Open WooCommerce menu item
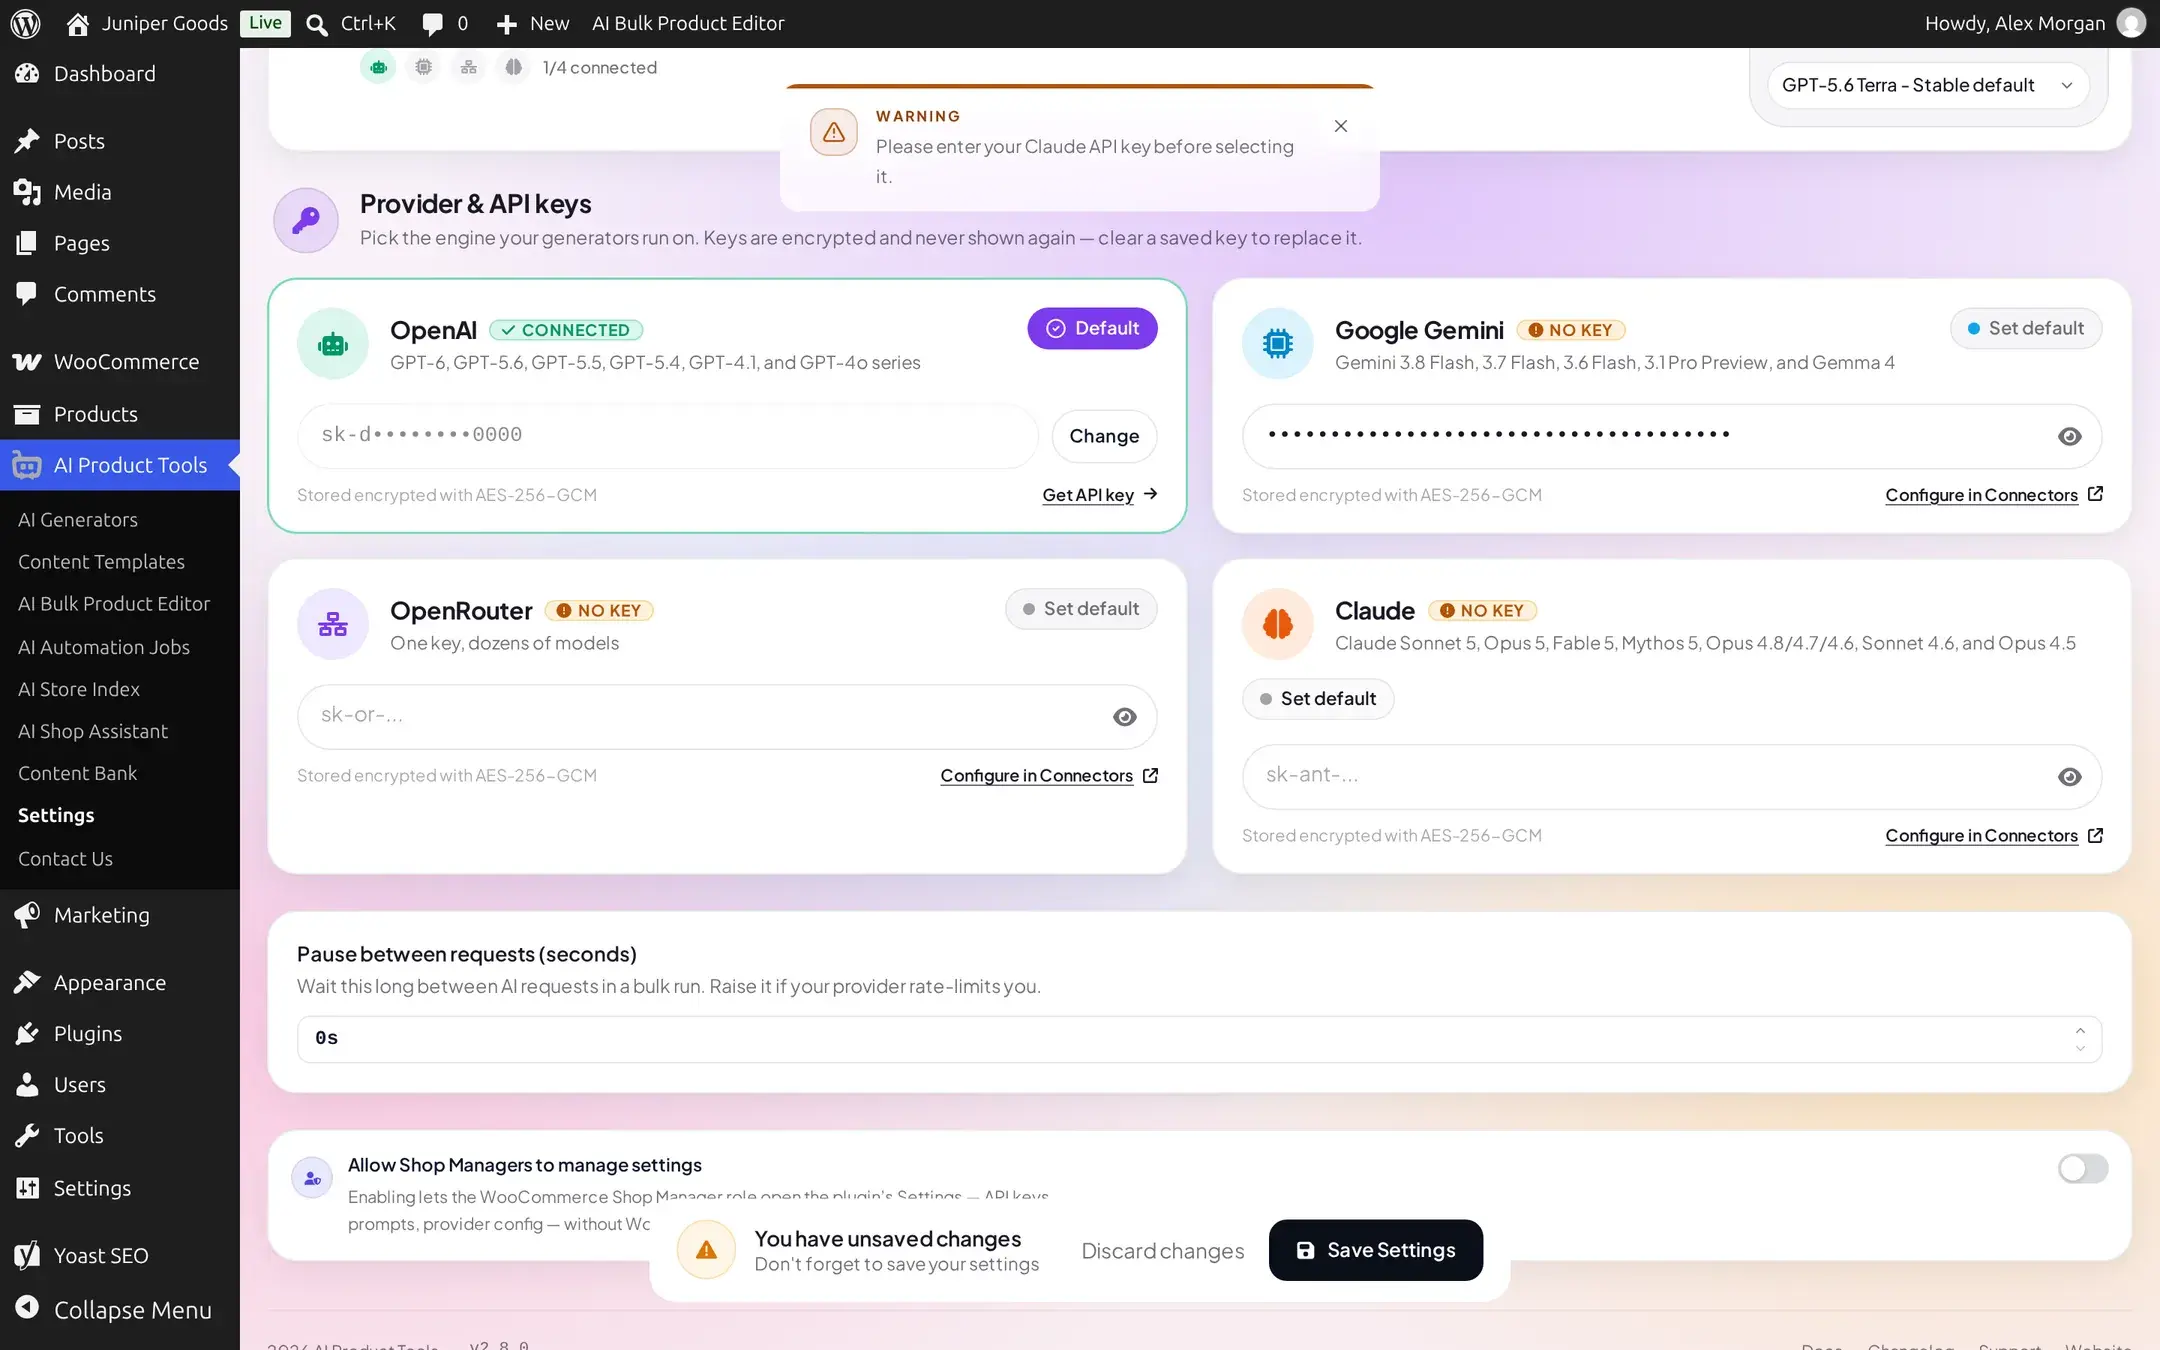Image resolution: width=2160 pixels, height=1350 pixels. 120,362
